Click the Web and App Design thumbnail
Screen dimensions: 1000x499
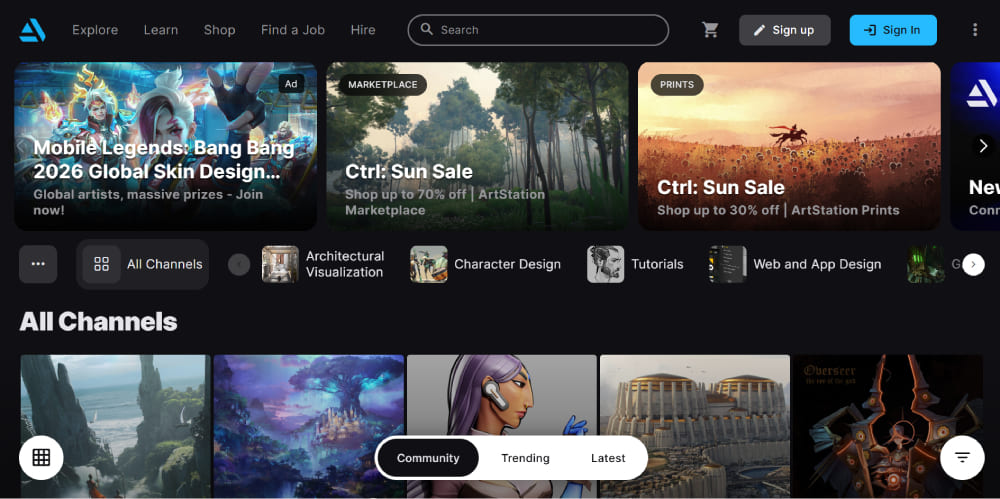click(728, 264)
